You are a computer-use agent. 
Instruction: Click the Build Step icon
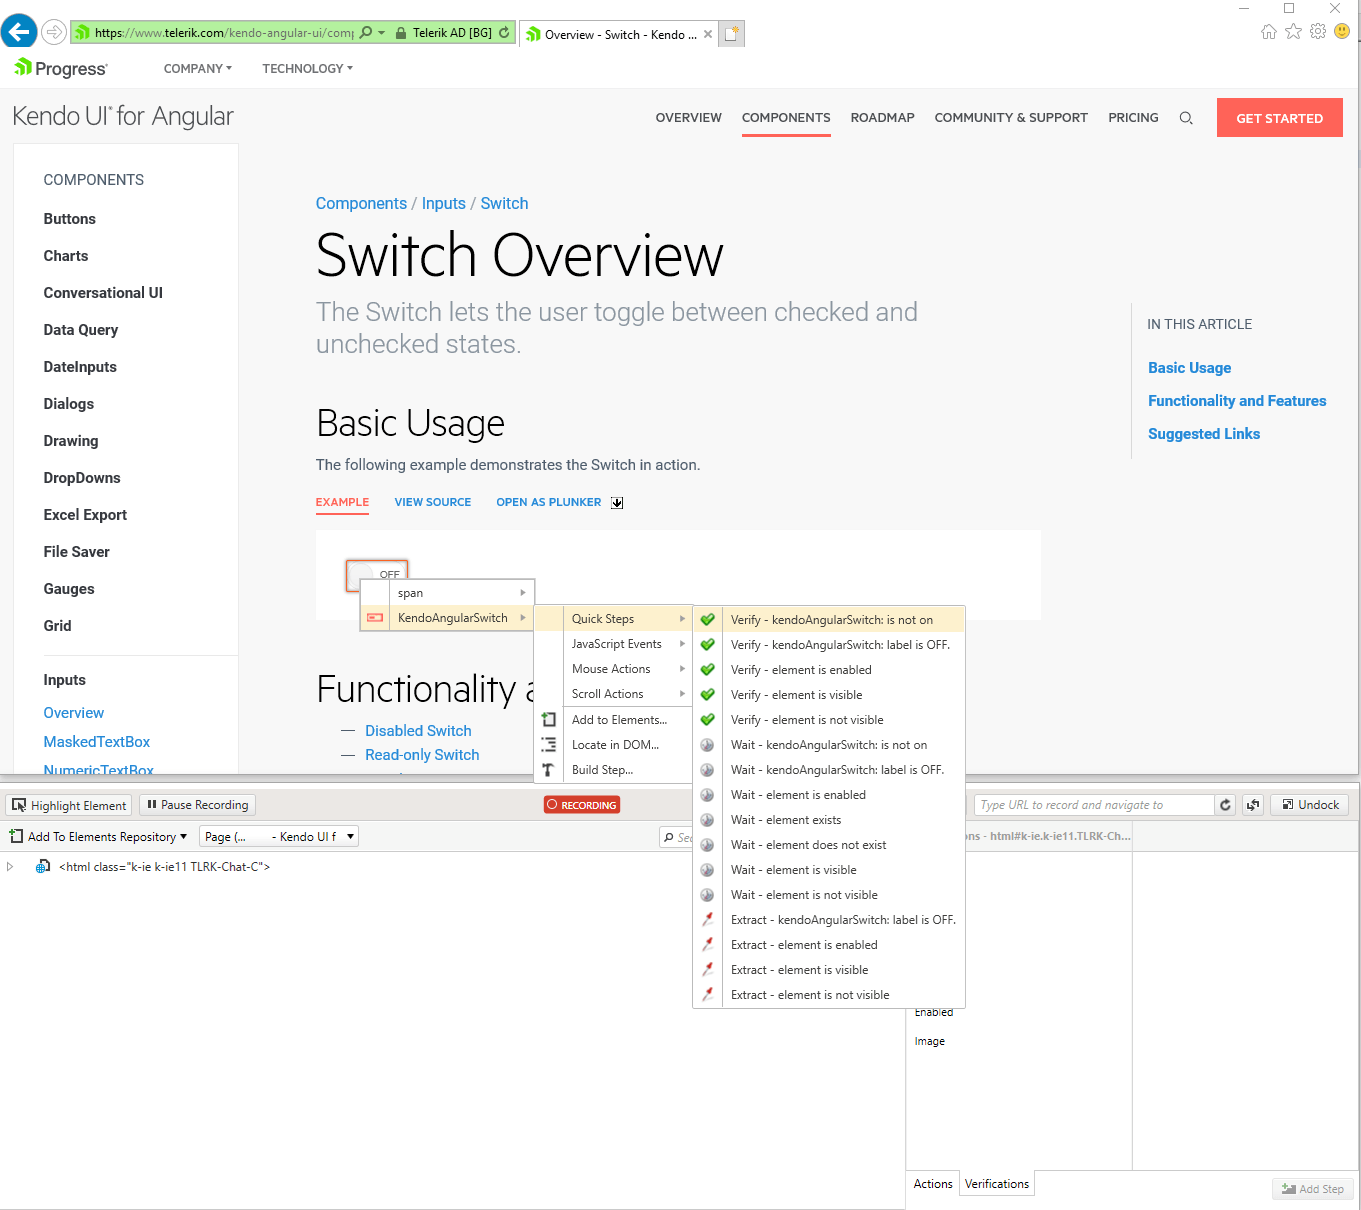(x=549, y=770)
